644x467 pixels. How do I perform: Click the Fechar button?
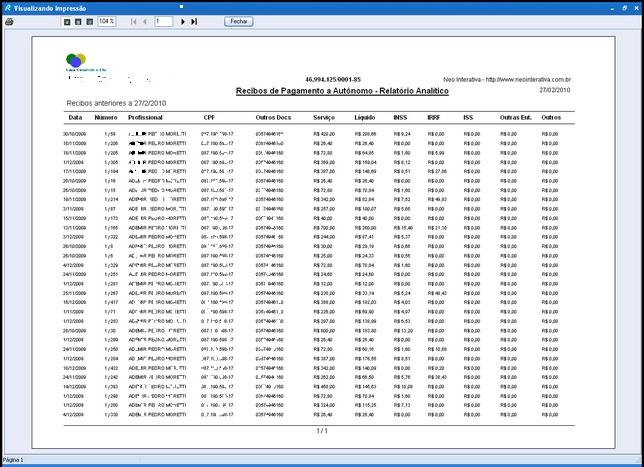pyautogui.click(x=239, y=21)
